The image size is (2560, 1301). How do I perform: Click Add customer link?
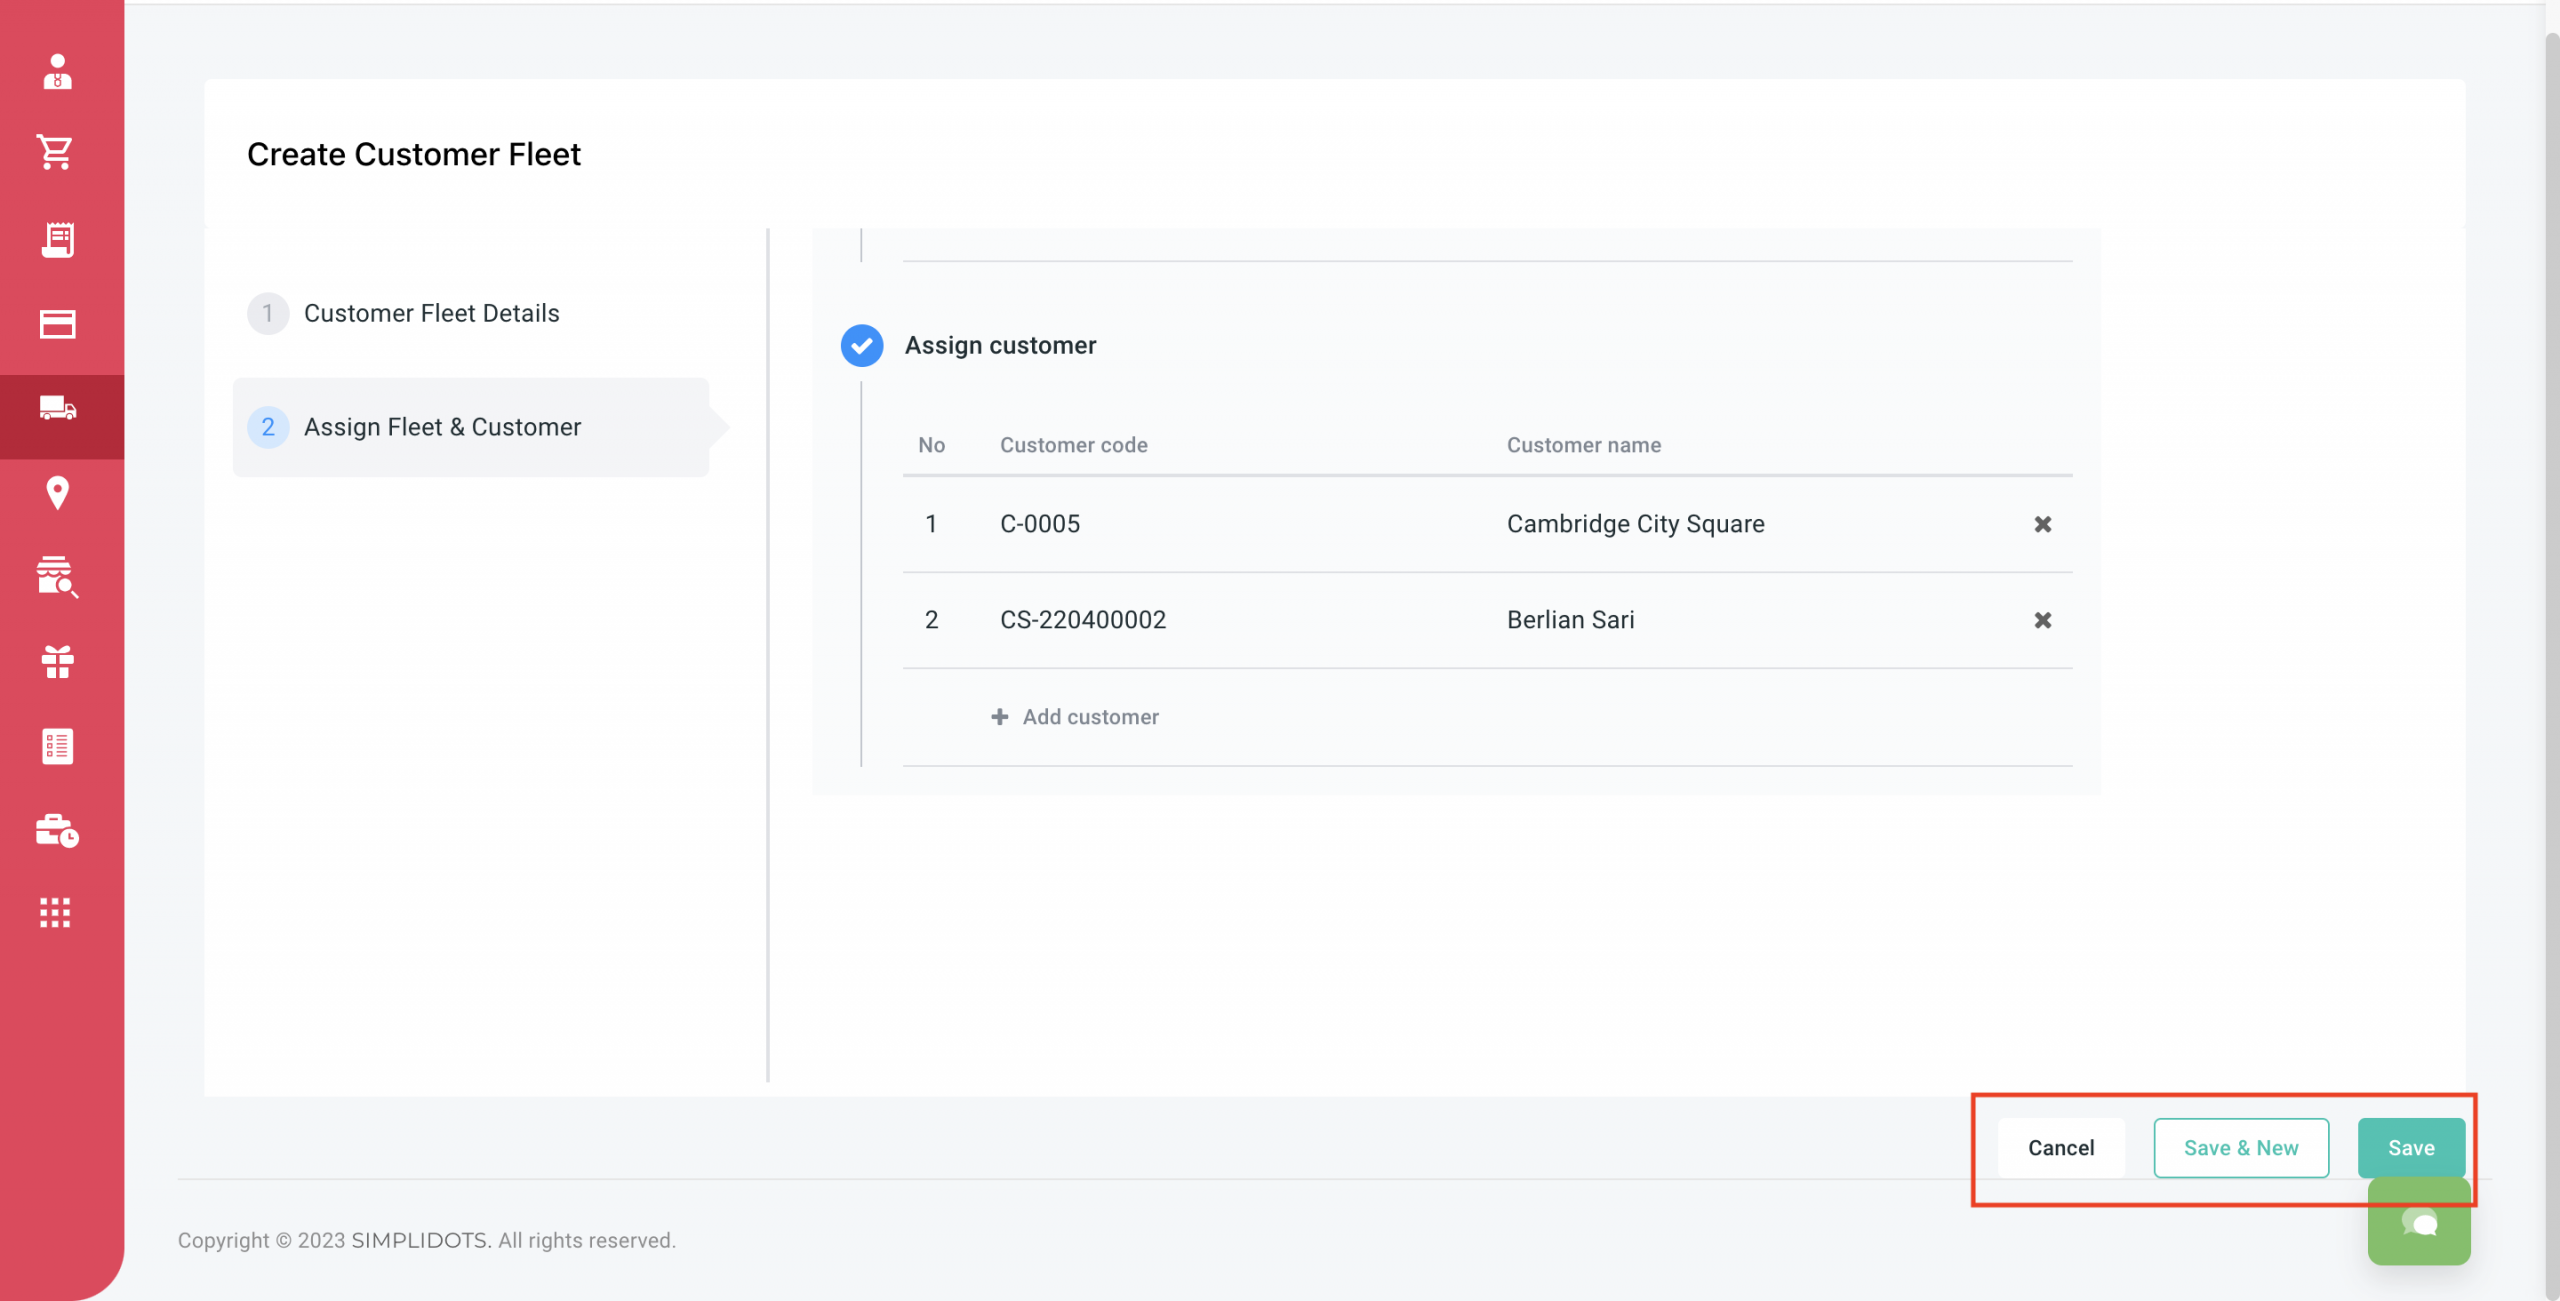point(1074,717)
